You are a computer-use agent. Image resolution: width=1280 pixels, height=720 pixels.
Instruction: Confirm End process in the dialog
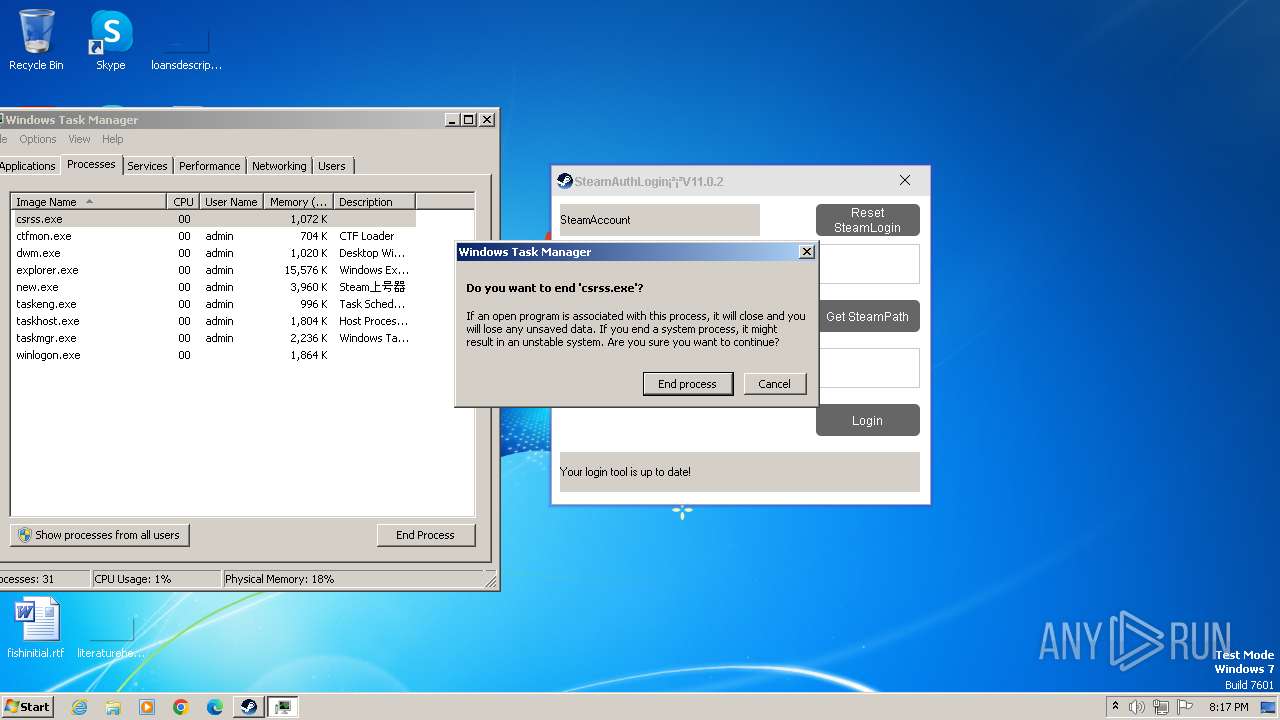pyautogui.click(x=687, y=384)
